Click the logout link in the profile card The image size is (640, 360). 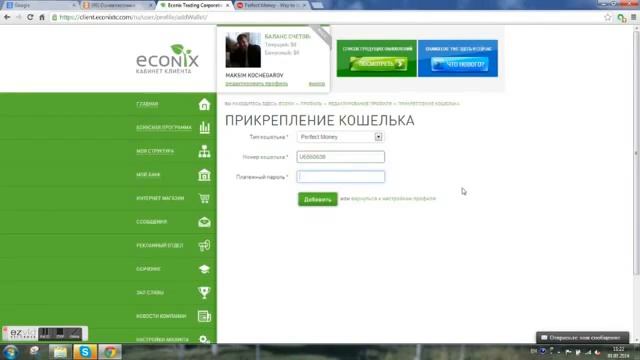click(317, 84)
